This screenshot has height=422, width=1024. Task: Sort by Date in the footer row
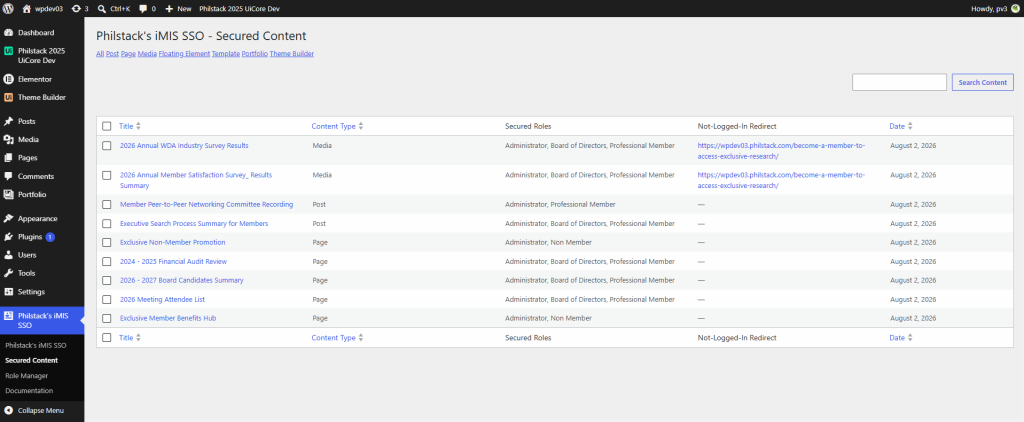(901, 338)
